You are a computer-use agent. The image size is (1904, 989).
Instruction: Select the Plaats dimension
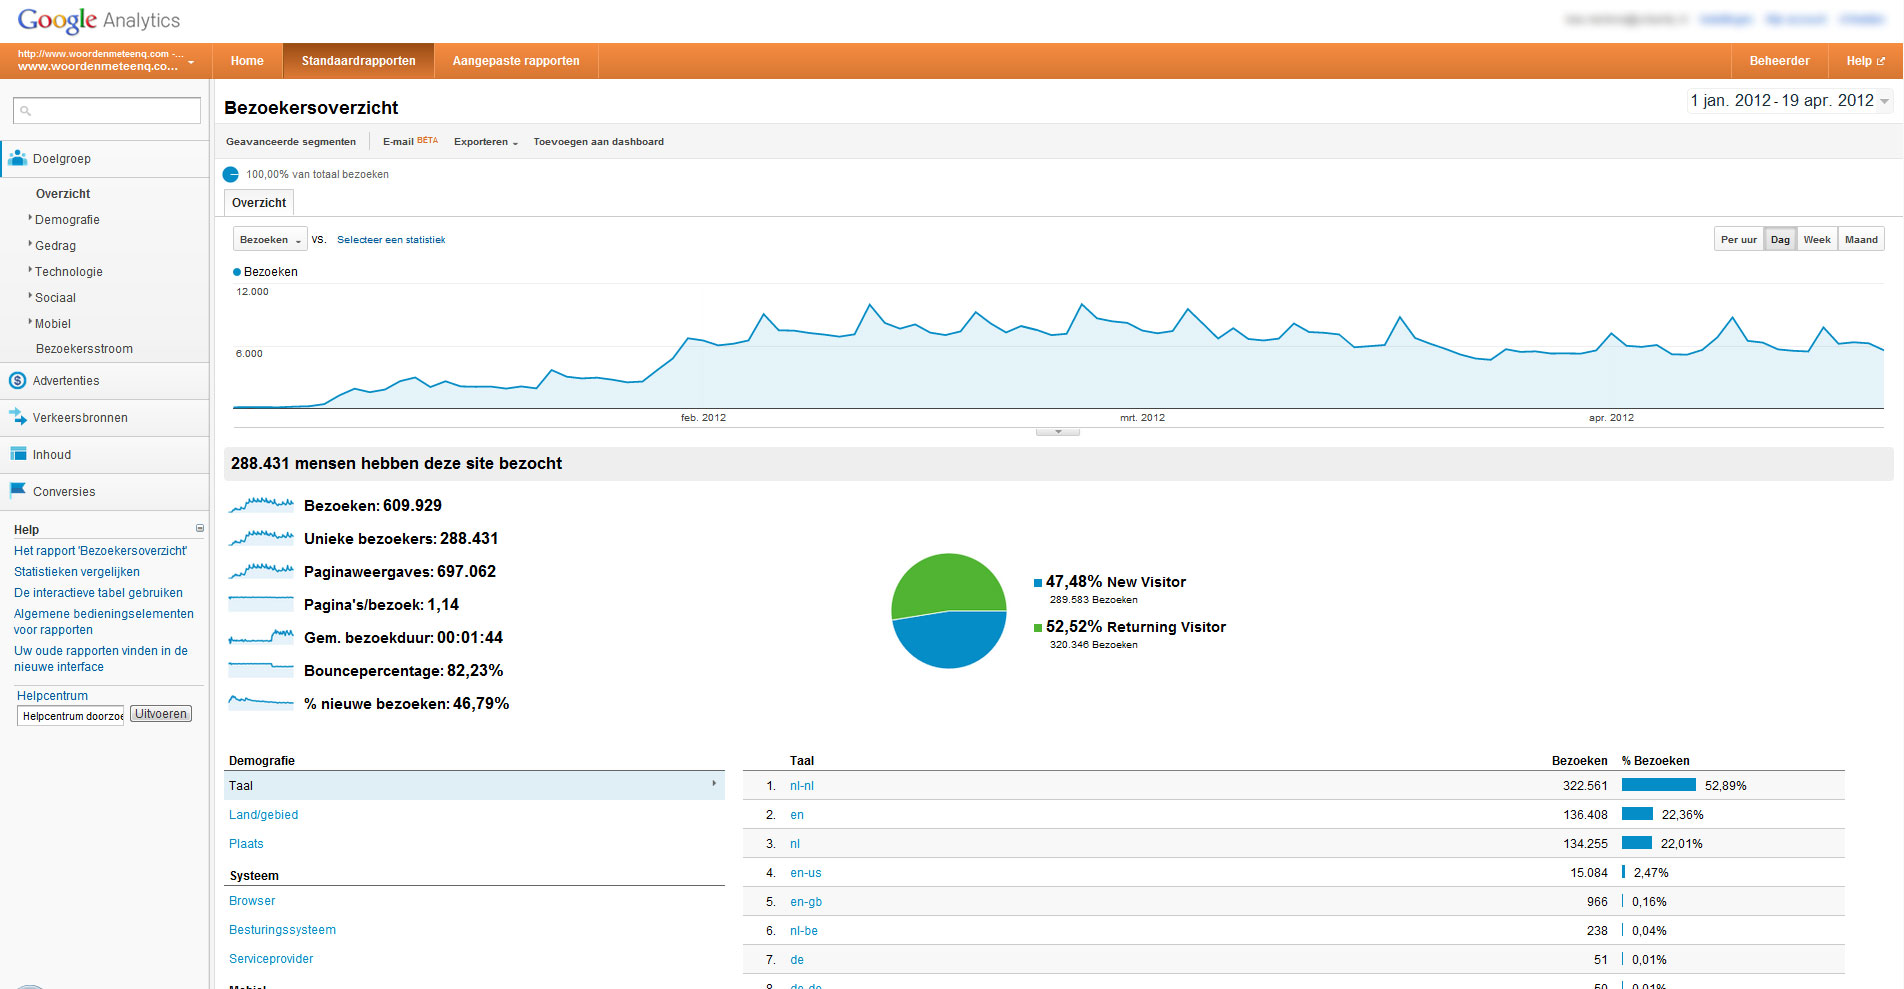click(246, 844)
